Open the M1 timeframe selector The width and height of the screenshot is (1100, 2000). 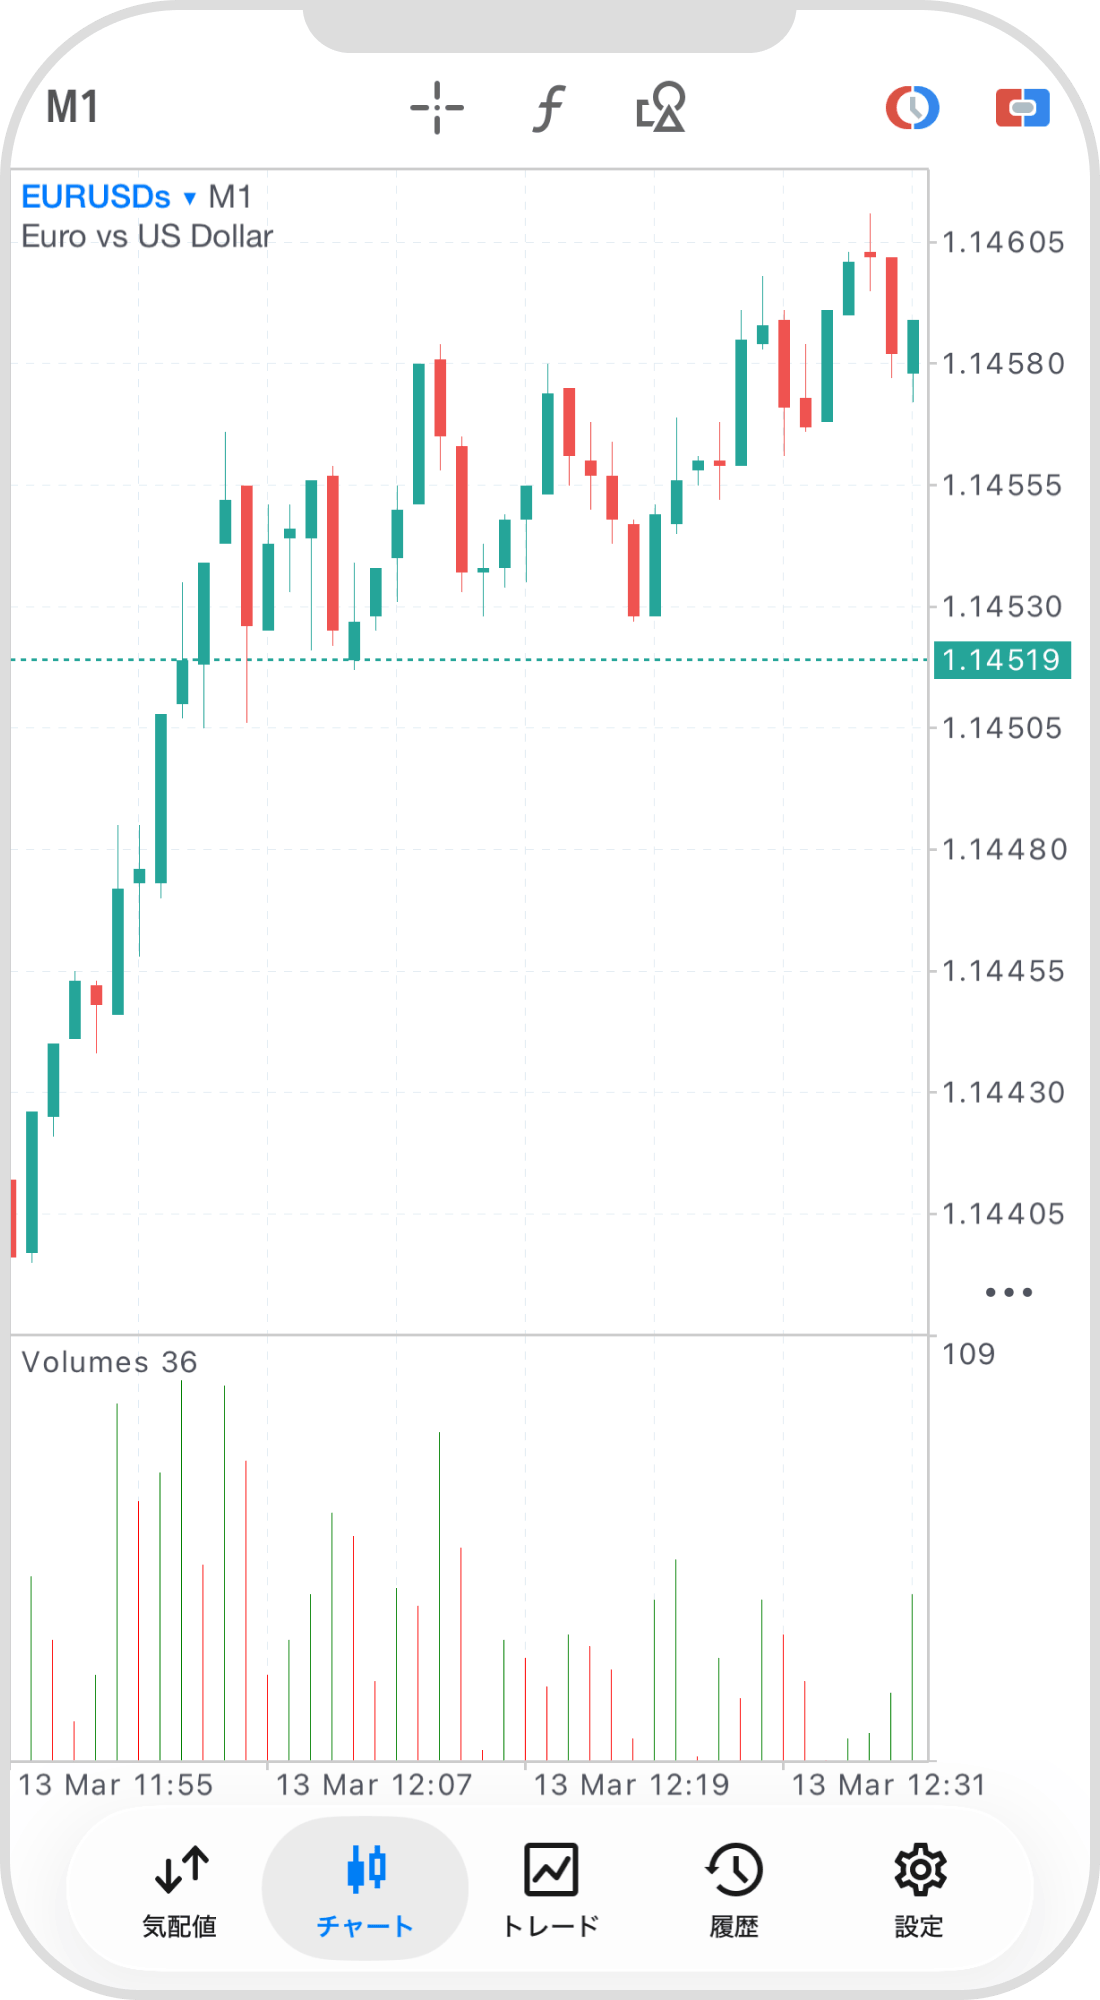pyautogui.click(x=72, y=108)
